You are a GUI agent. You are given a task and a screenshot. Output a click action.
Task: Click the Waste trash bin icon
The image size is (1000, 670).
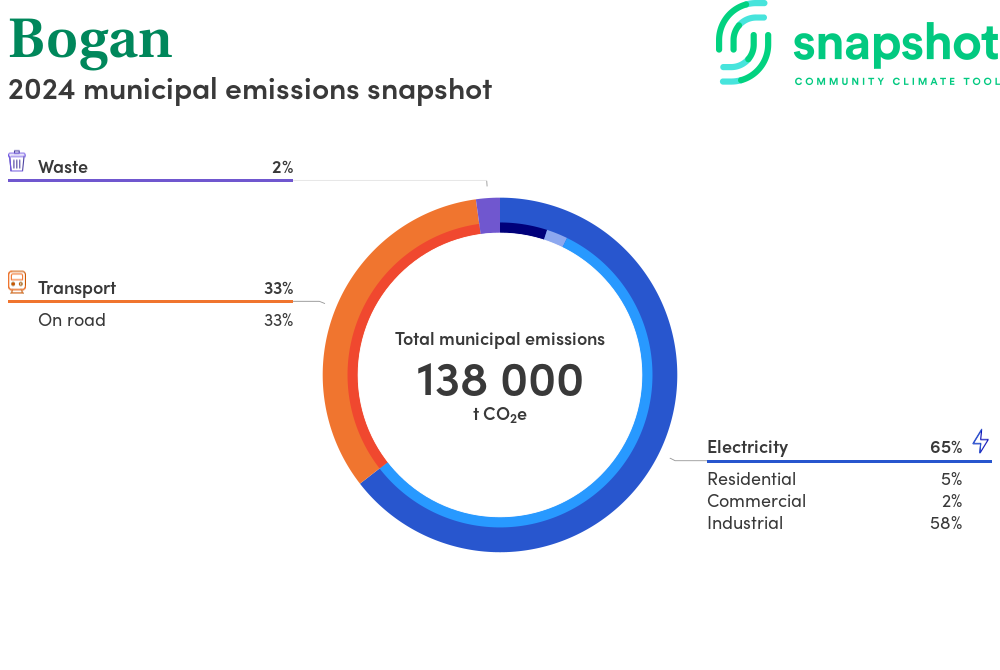[x=17, y=162]
